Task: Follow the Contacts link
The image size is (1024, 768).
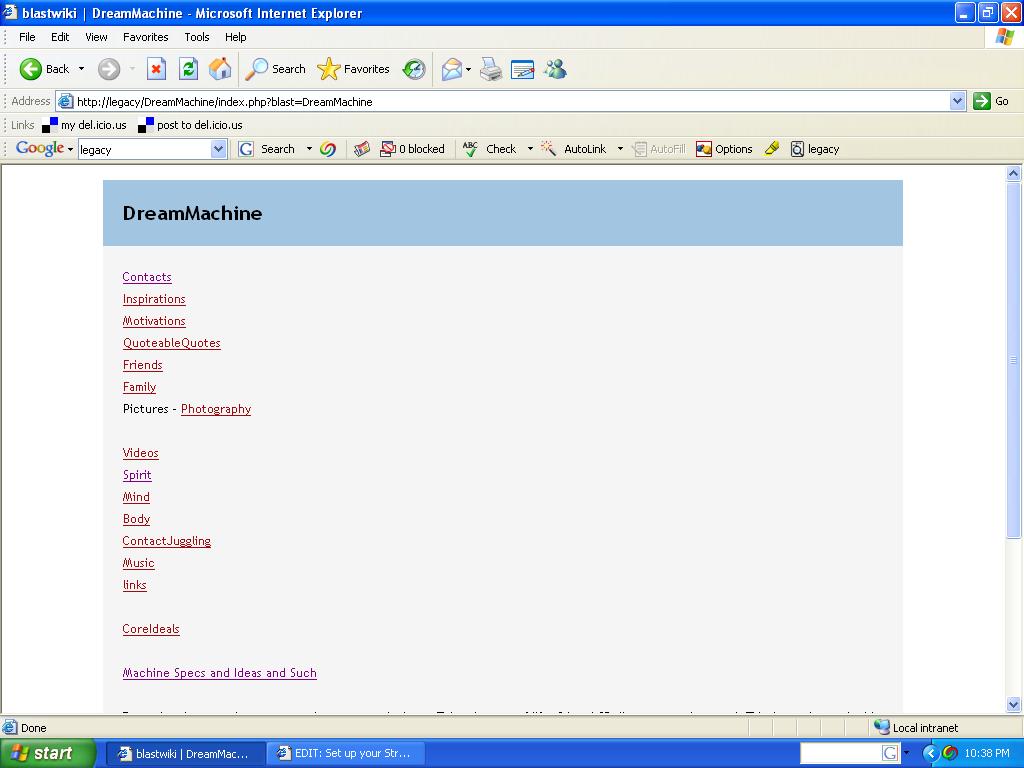Action: tap(147, 277)
